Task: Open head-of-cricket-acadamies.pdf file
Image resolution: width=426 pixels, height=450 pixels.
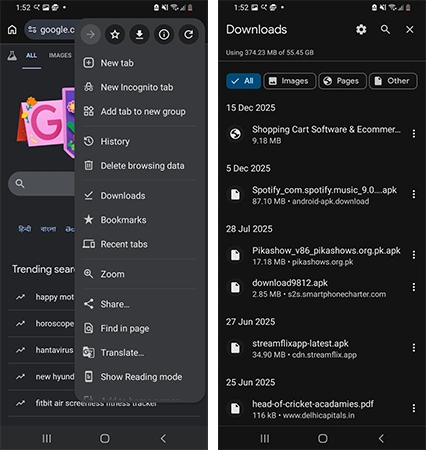Action: pyautogui.click(x=315, y=409)
